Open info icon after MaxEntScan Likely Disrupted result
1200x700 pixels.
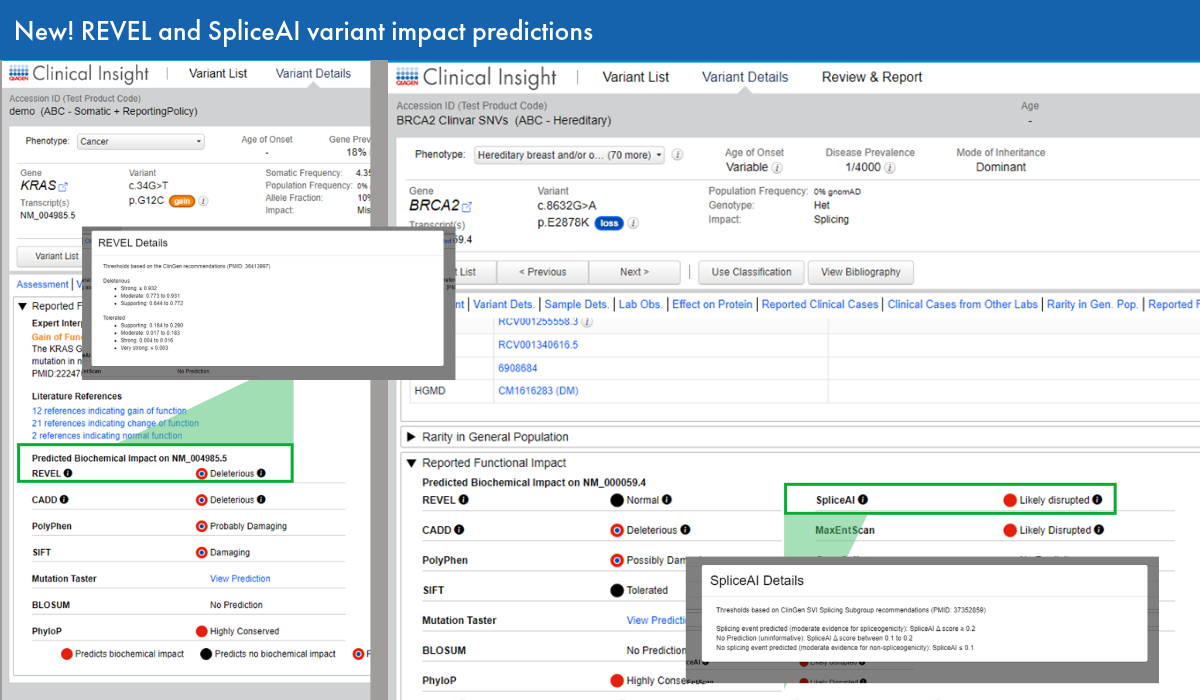coord(1099,530)
